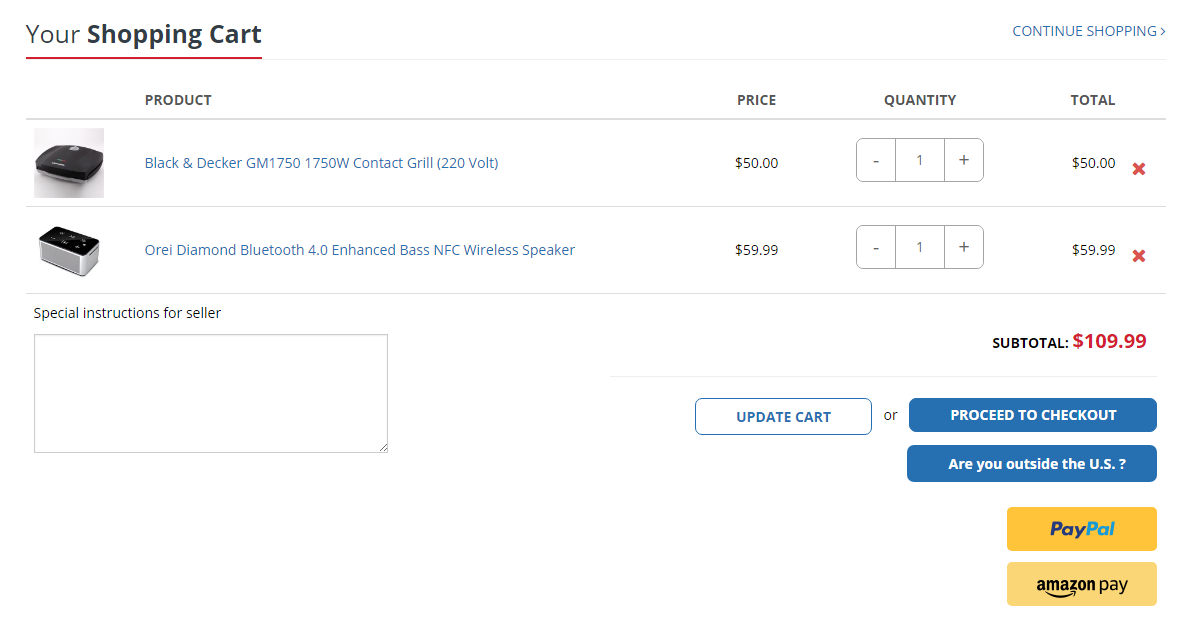Proceed to checkout
Image resolution: width=1191 pixels, height=632 pixels.
coord(1032,415)
